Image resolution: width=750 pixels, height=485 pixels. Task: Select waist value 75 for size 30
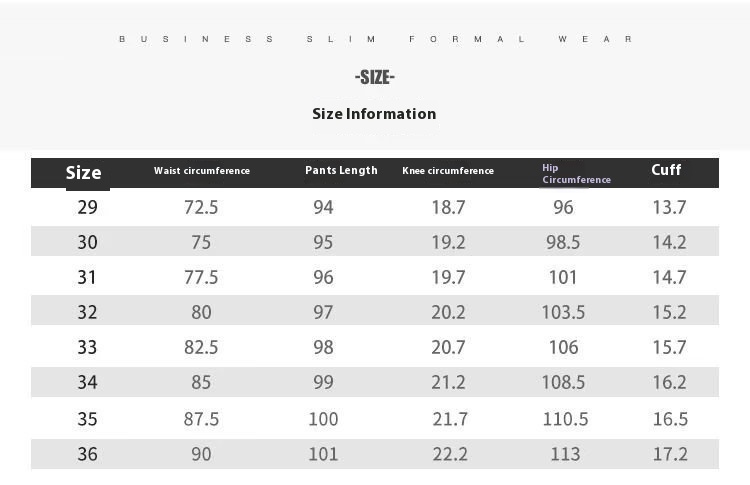(x=201, y=242)
